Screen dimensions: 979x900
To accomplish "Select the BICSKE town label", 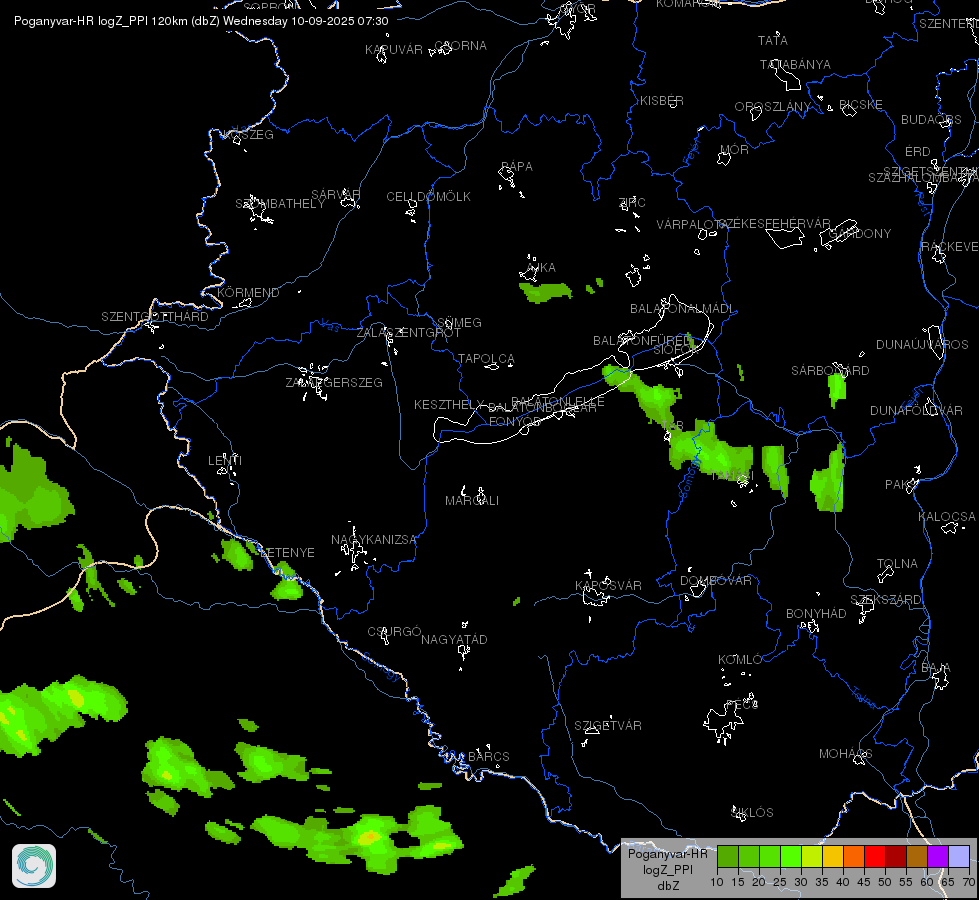I will 861,105.
